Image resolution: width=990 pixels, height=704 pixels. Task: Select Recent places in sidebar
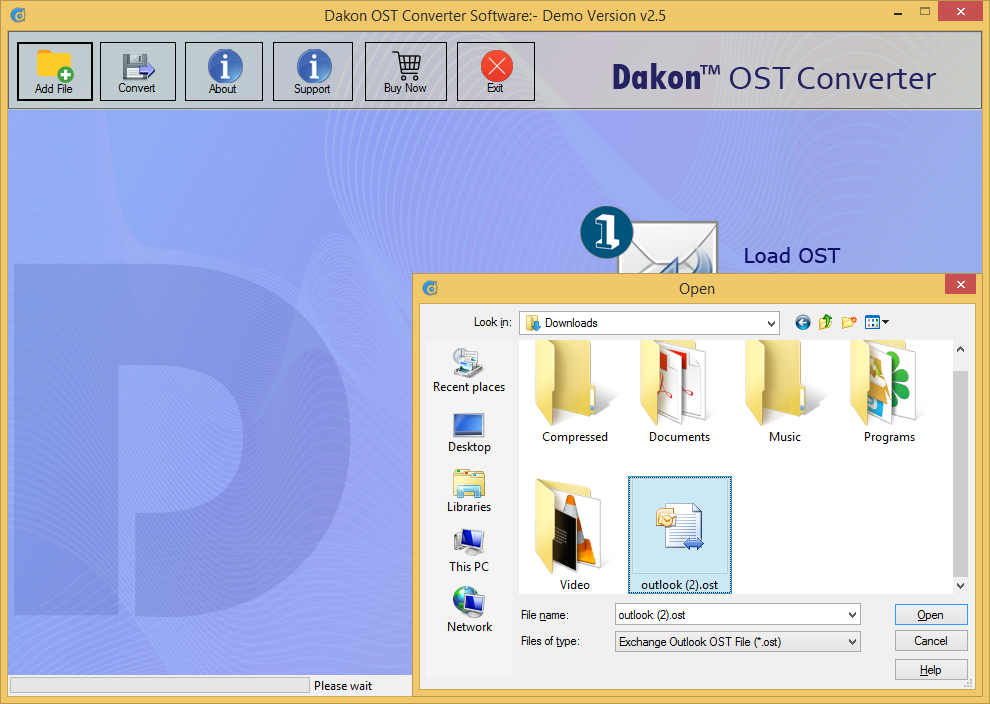(x=468, y=371)
